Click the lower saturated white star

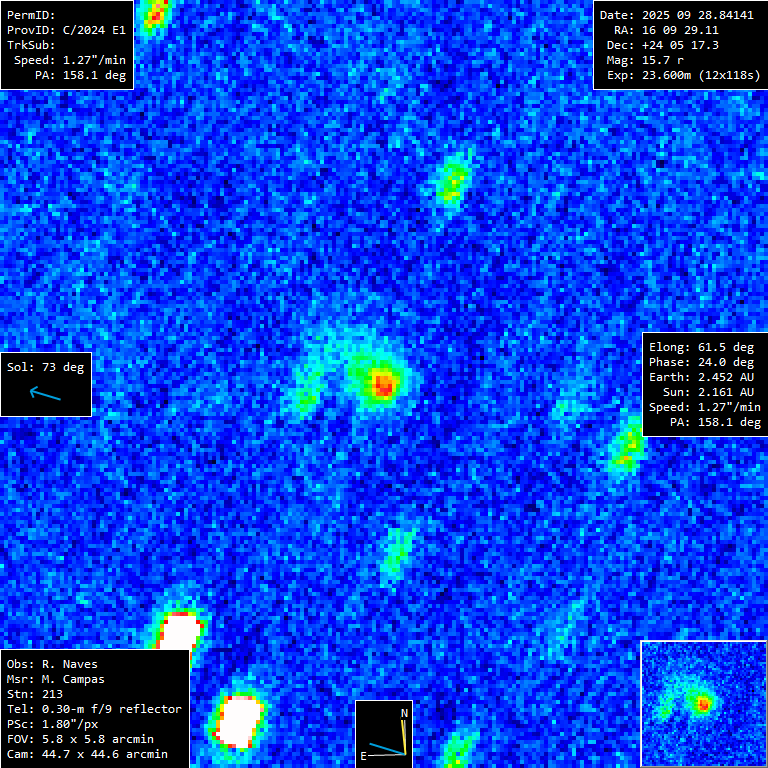point(240,720)
